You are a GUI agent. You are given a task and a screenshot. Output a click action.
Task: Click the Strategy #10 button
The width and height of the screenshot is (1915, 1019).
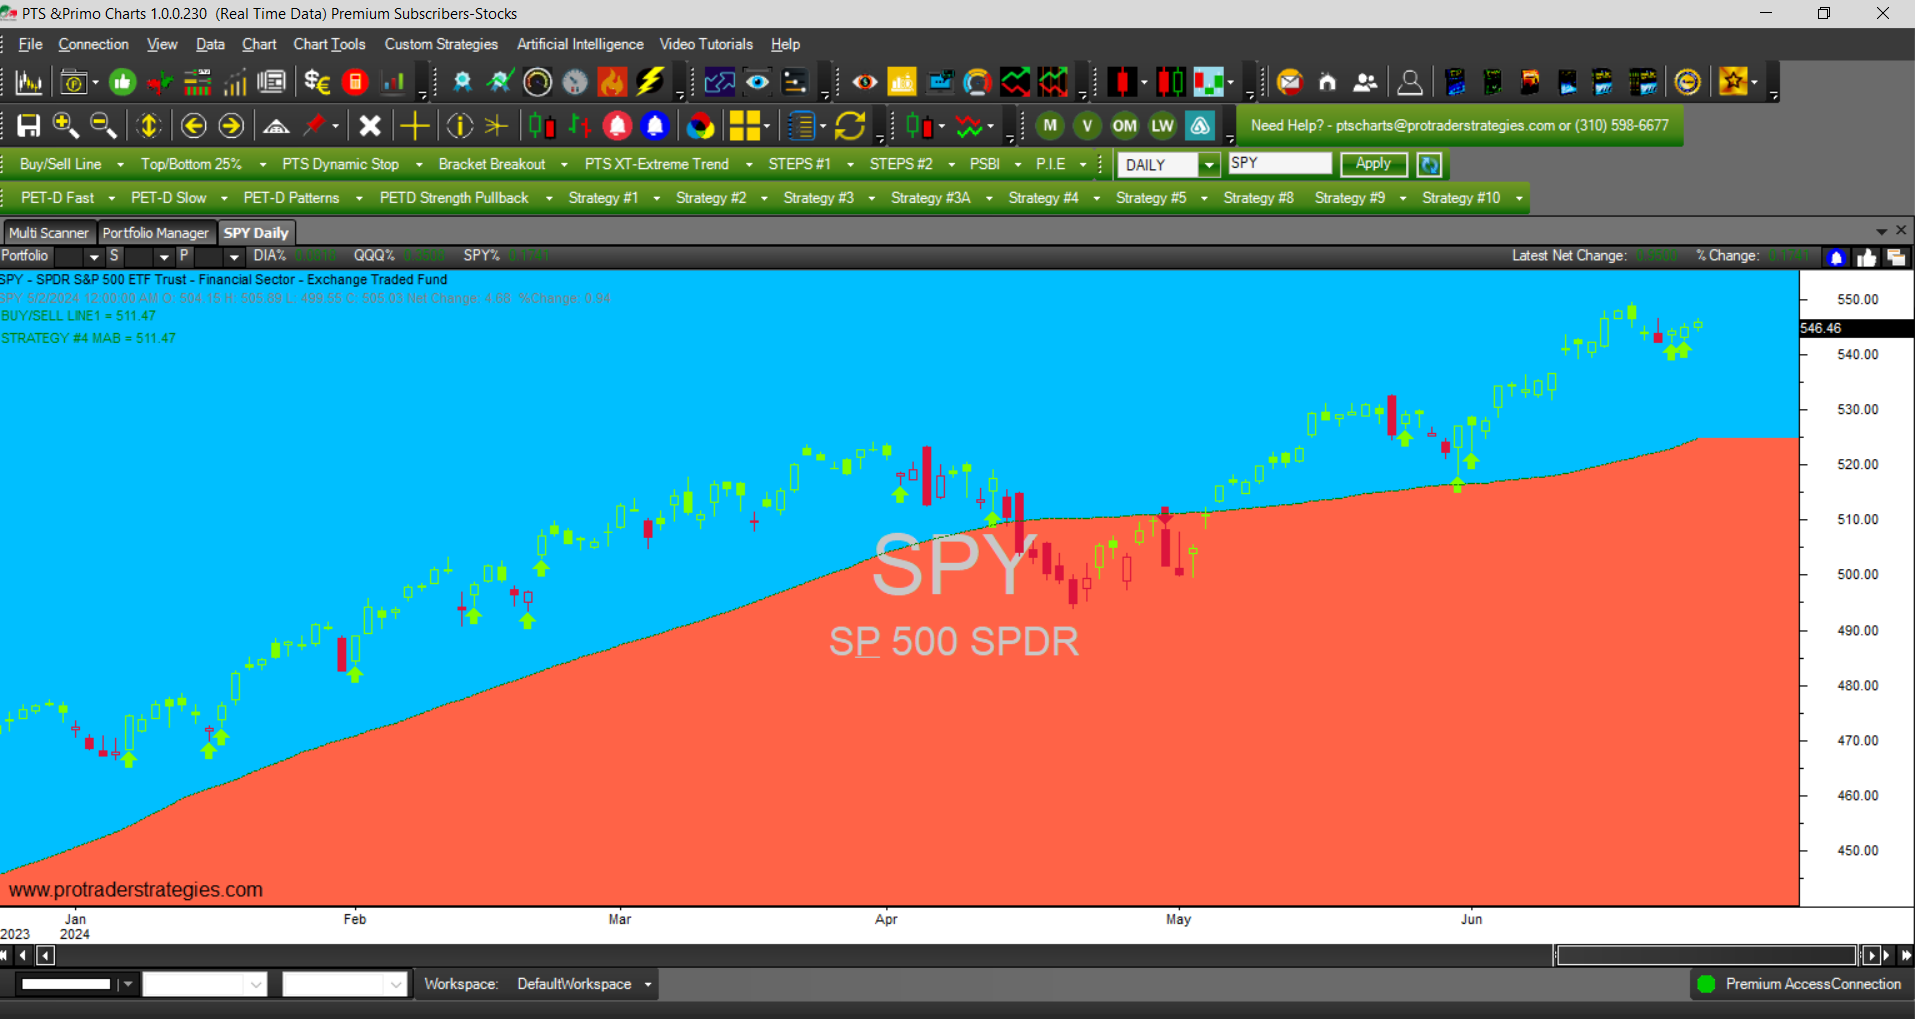point(1461,198)
